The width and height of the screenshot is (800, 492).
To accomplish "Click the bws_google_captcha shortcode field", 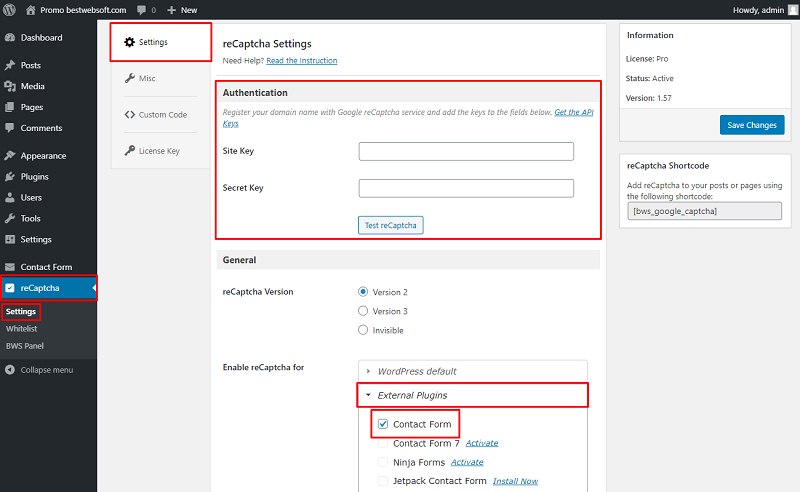I will (x=704, y=211).
